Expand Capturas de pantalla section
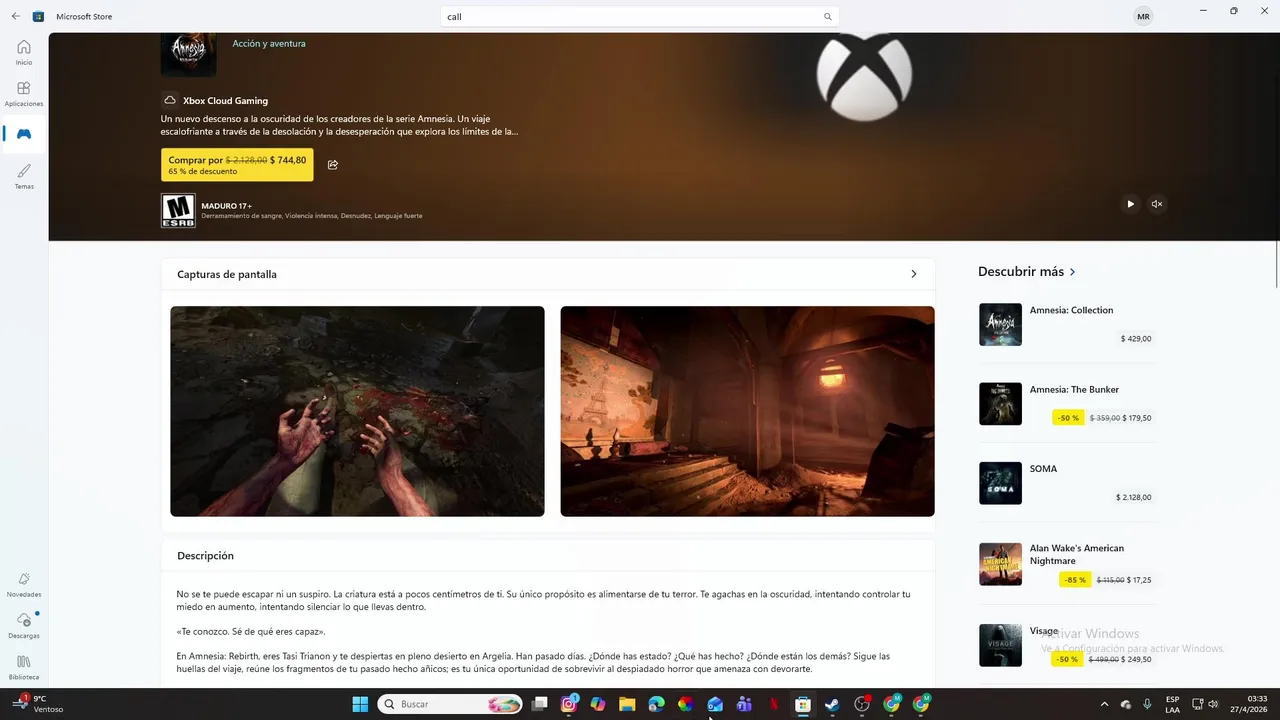The image size is (1280, 720). pos(913,274)
